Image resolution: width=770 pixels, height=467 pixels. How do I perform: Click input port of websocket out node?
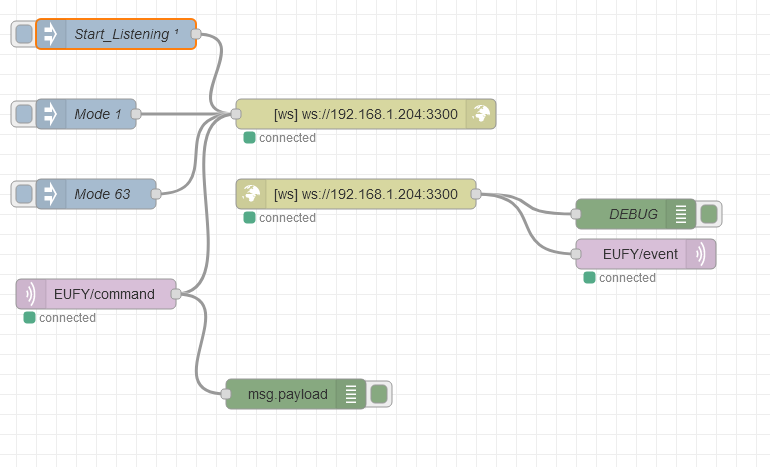click(x=236, y=114)
